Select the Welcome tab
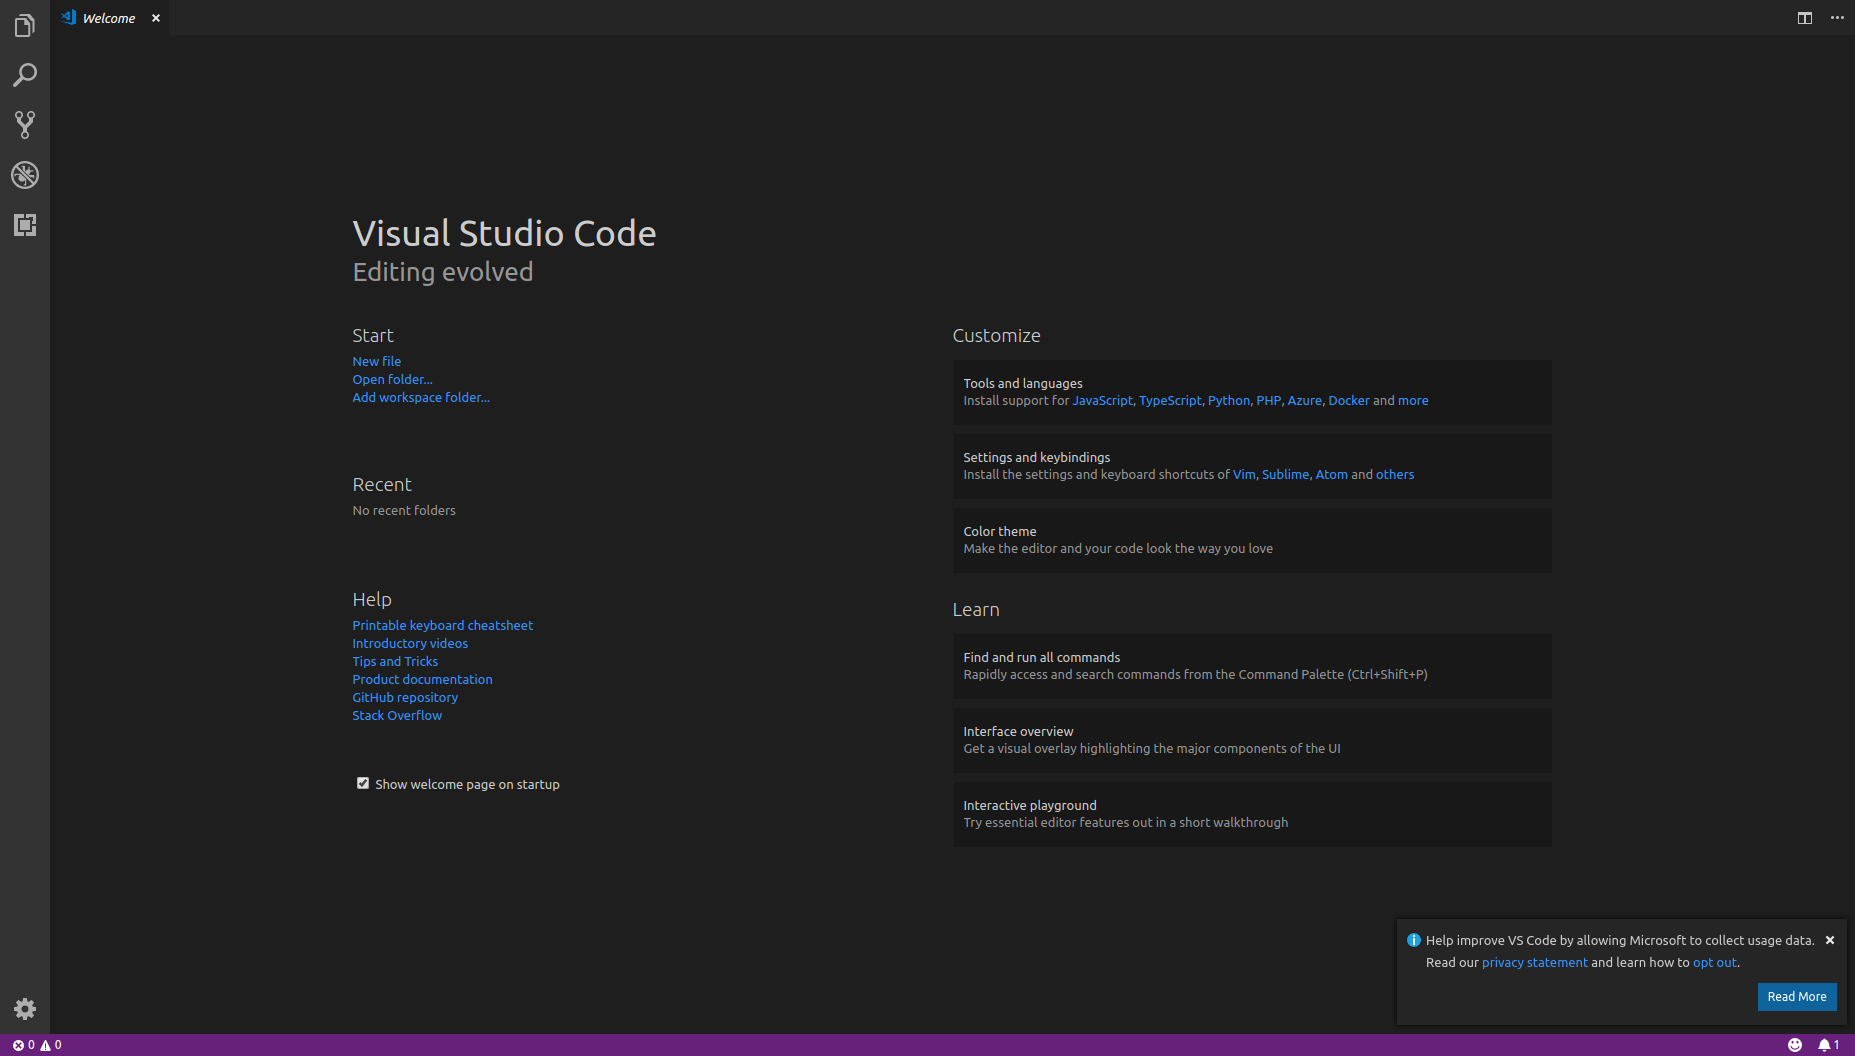The width and height of the screenshot is (1855, 1056). pos(108,17)
